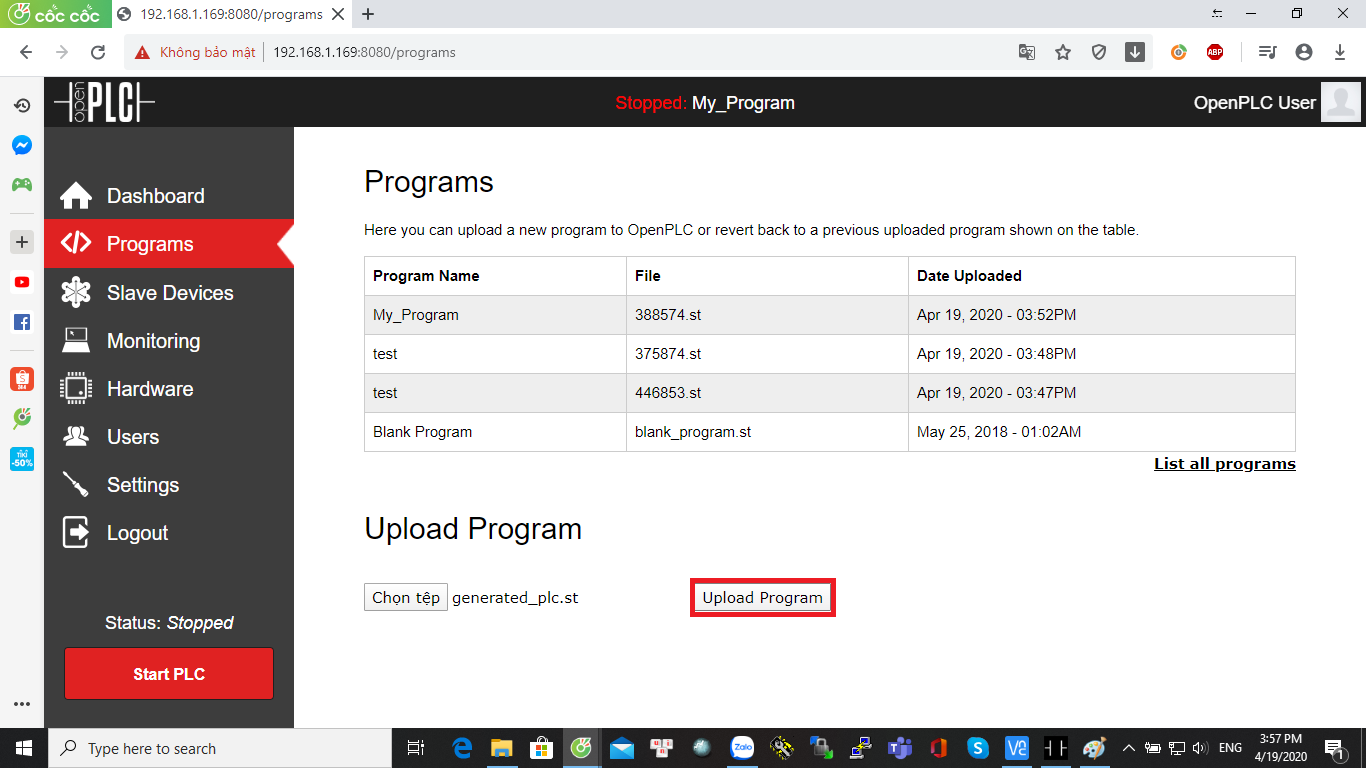Select the Blank Program row name
Screen dimensions: 1366x768
[x=422, y=432]
